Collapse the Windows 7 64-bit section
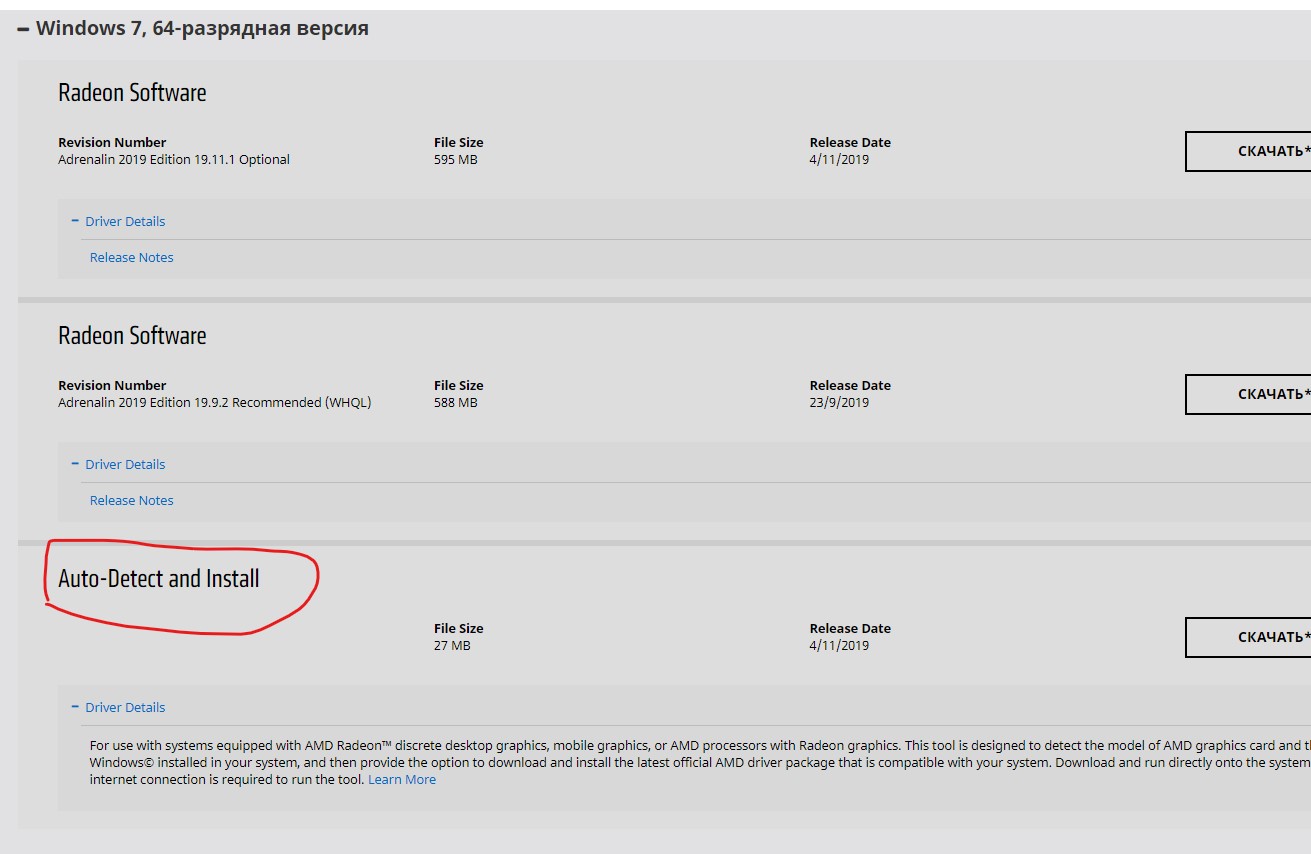This screenshot has height=854, width=1311. (x=23, y=29)
